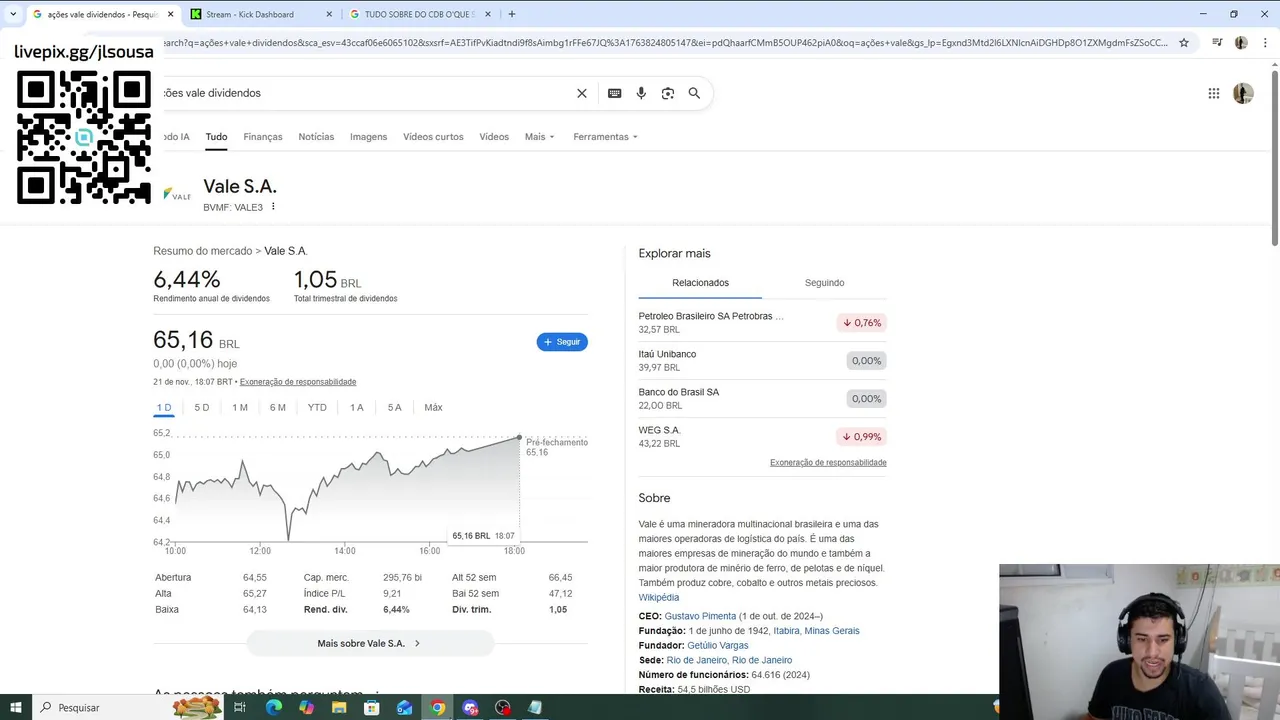Viewport: 1280px width, 720px height.
Task: Select the 1 A chart range
Action: [357, 407]
